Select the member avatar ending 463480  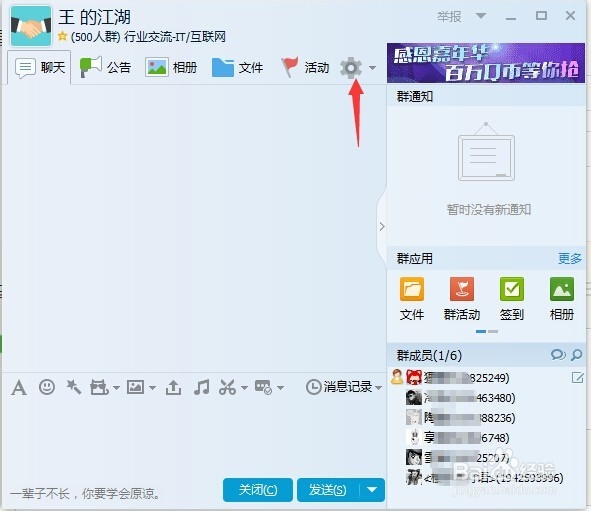click(x=413, y=398)
